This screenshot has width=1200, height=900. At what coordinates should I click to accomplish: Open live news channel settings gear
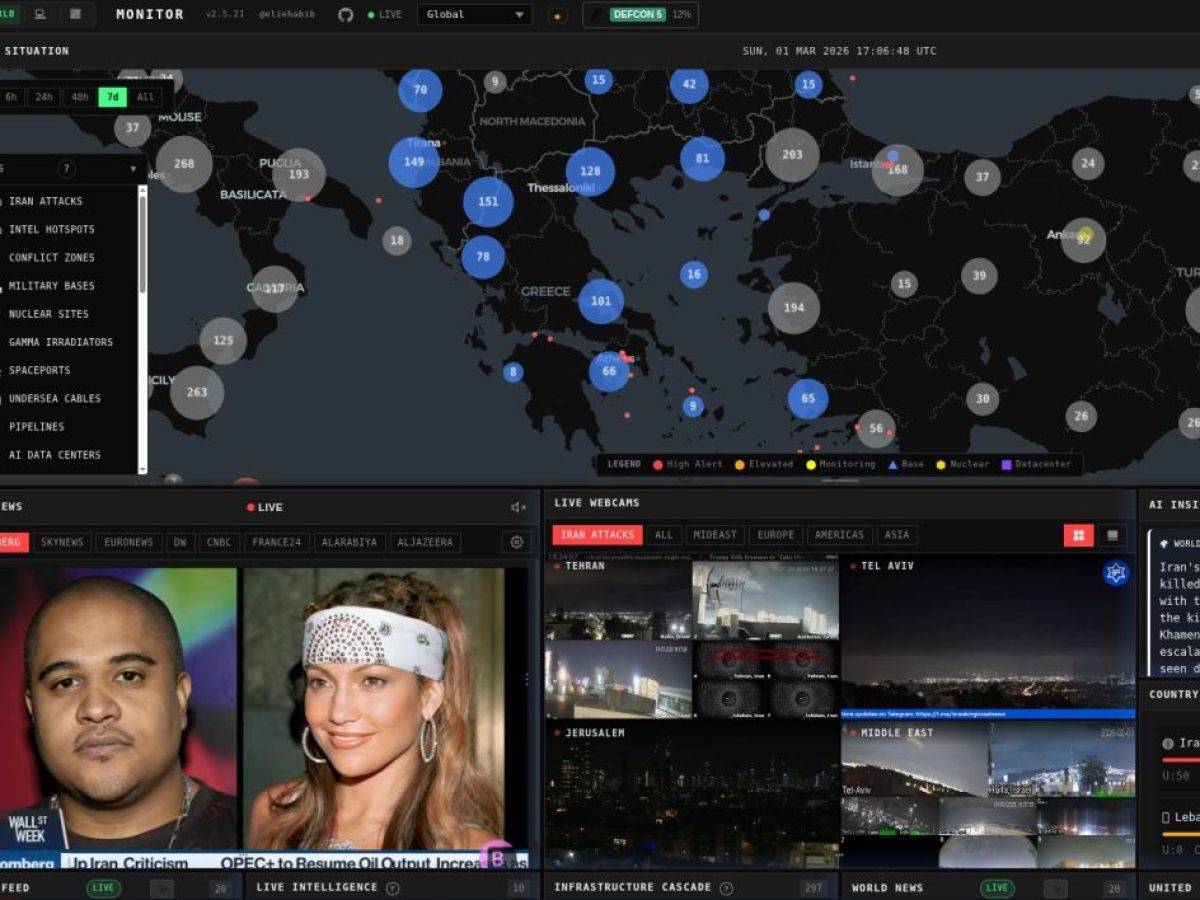(x=517, y=542)
